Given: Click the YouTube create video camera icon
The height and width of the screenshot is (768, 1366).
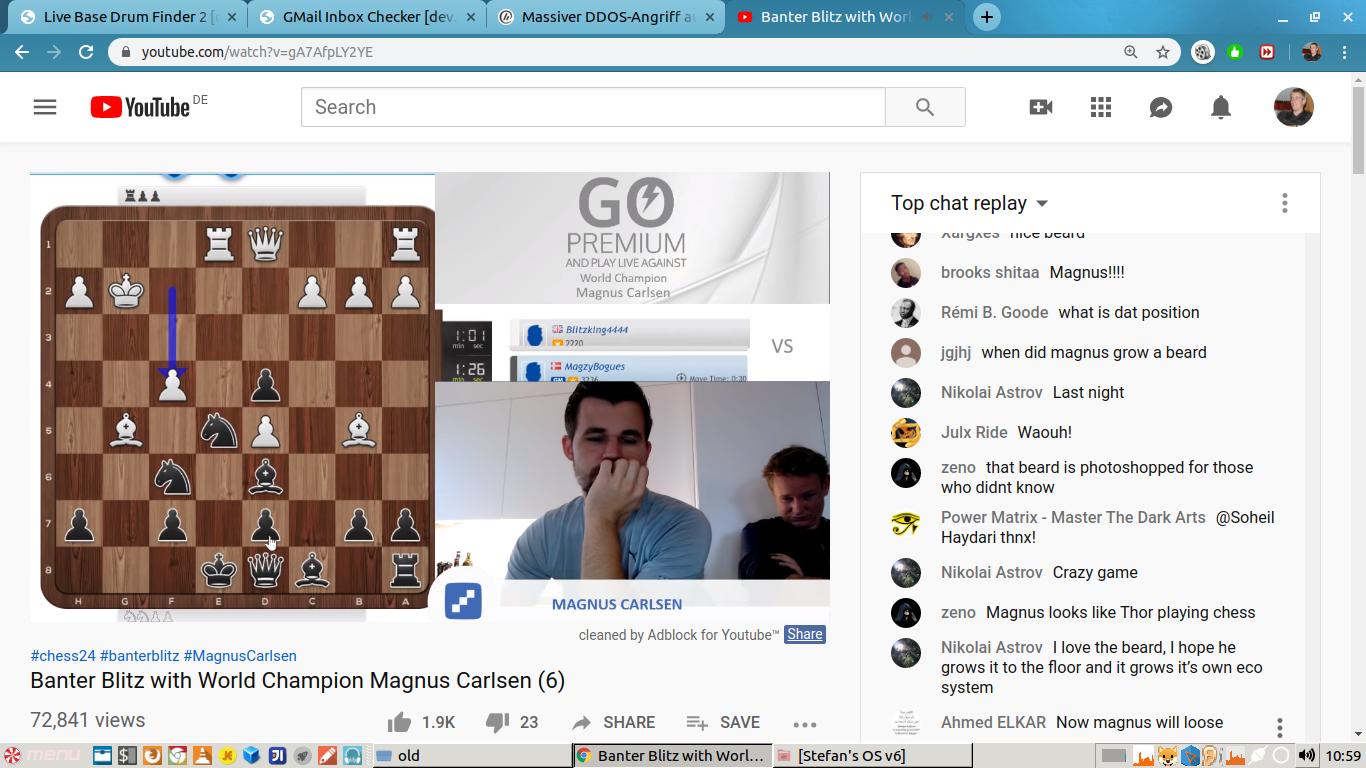Looking at the screenshot, I should tap(1041, 107).
